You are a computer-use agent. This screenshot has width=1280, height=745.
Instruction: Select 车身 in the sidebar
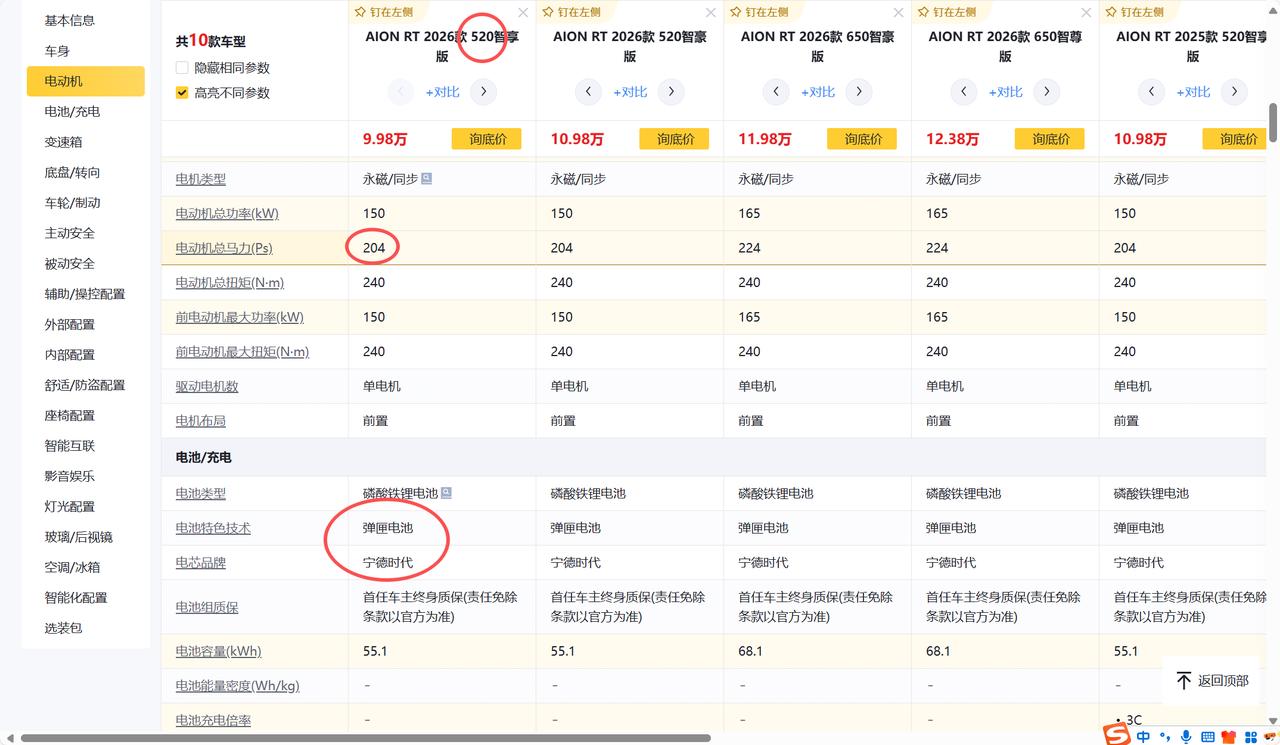coord(57,51)
